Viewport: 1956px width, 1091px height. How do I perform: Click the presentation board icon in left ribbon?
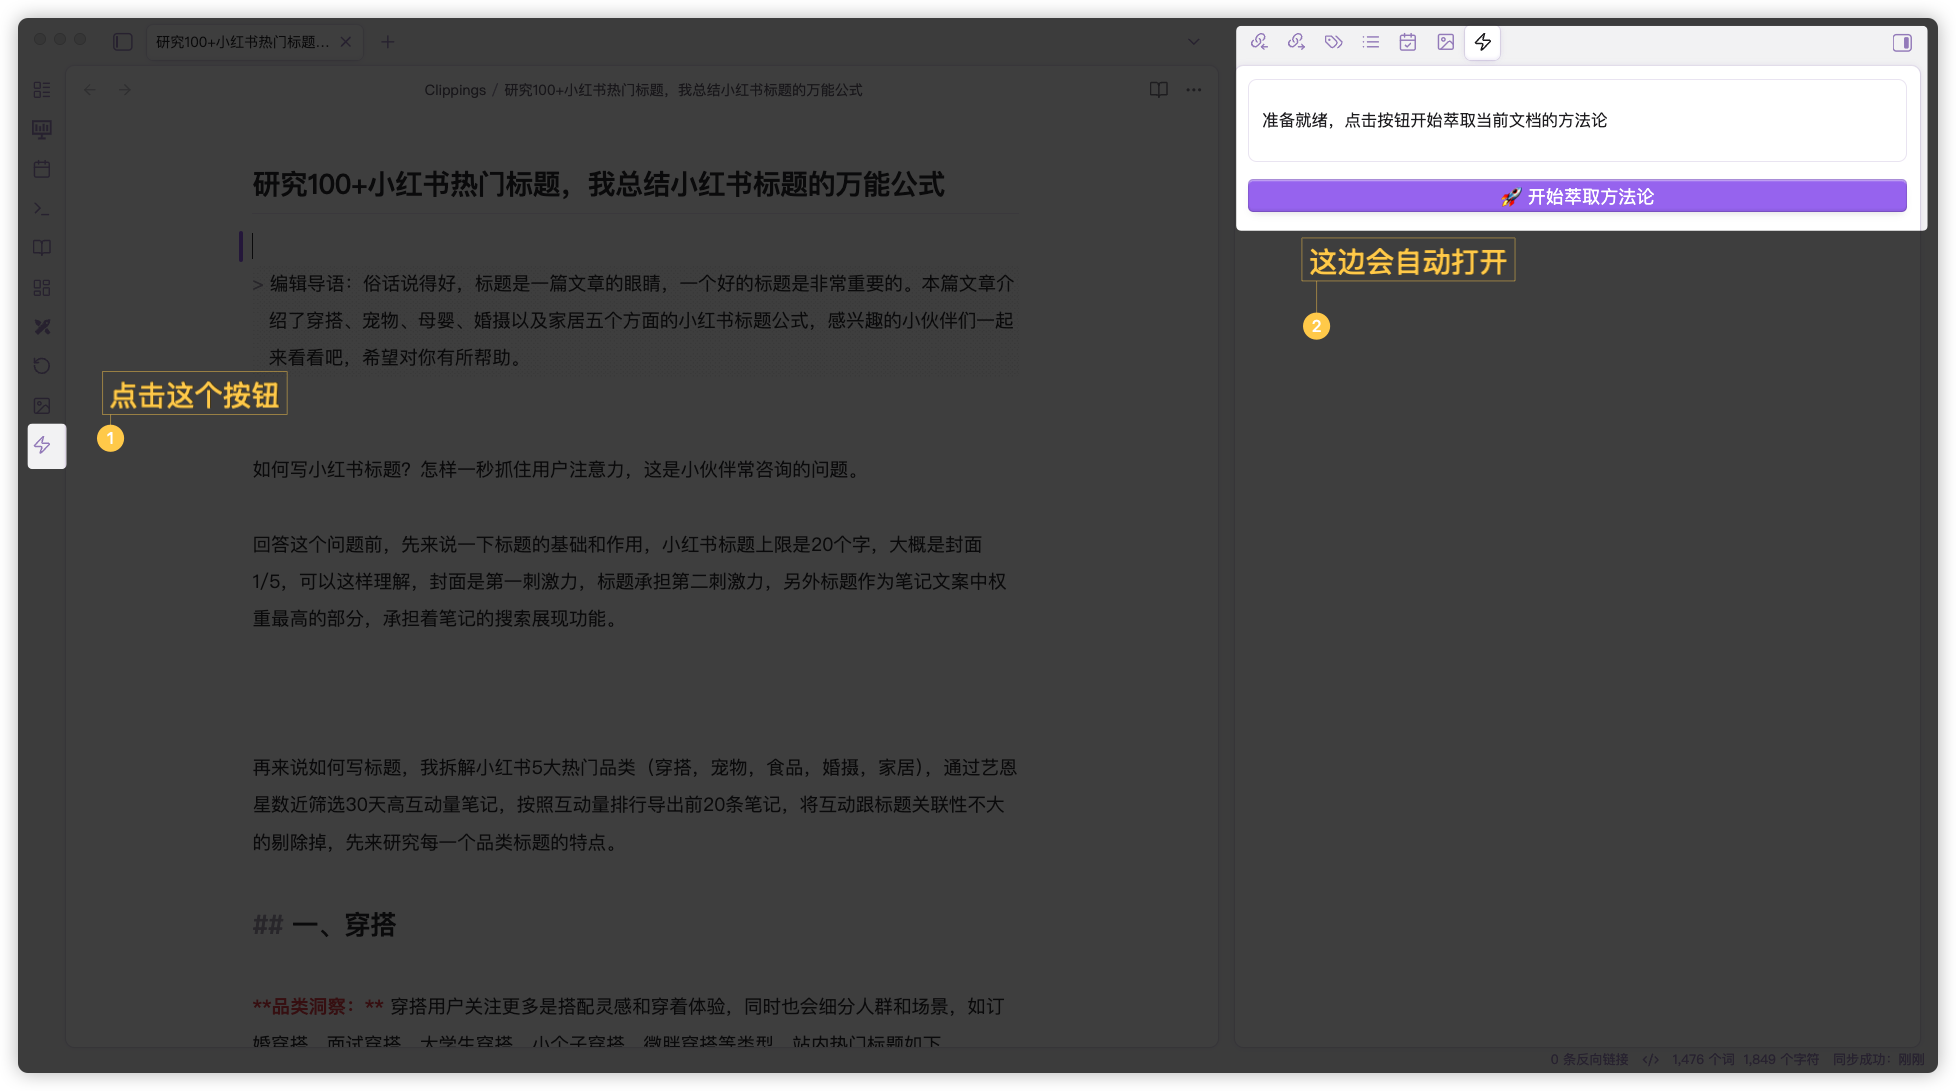[42, 129]
